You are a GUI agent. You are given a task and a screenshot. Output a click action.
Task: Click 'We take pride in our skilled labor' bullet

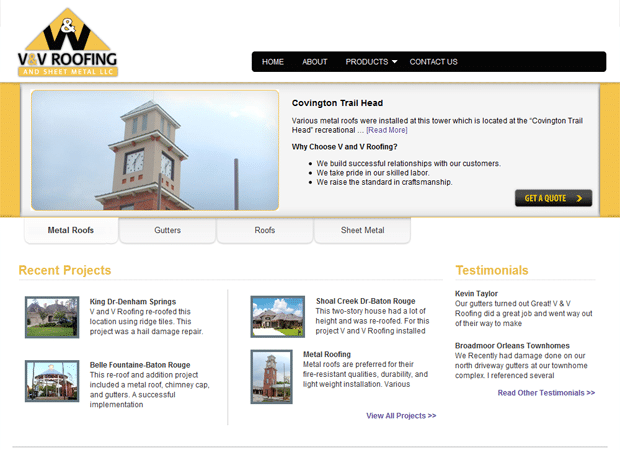[x=372, y=173]
